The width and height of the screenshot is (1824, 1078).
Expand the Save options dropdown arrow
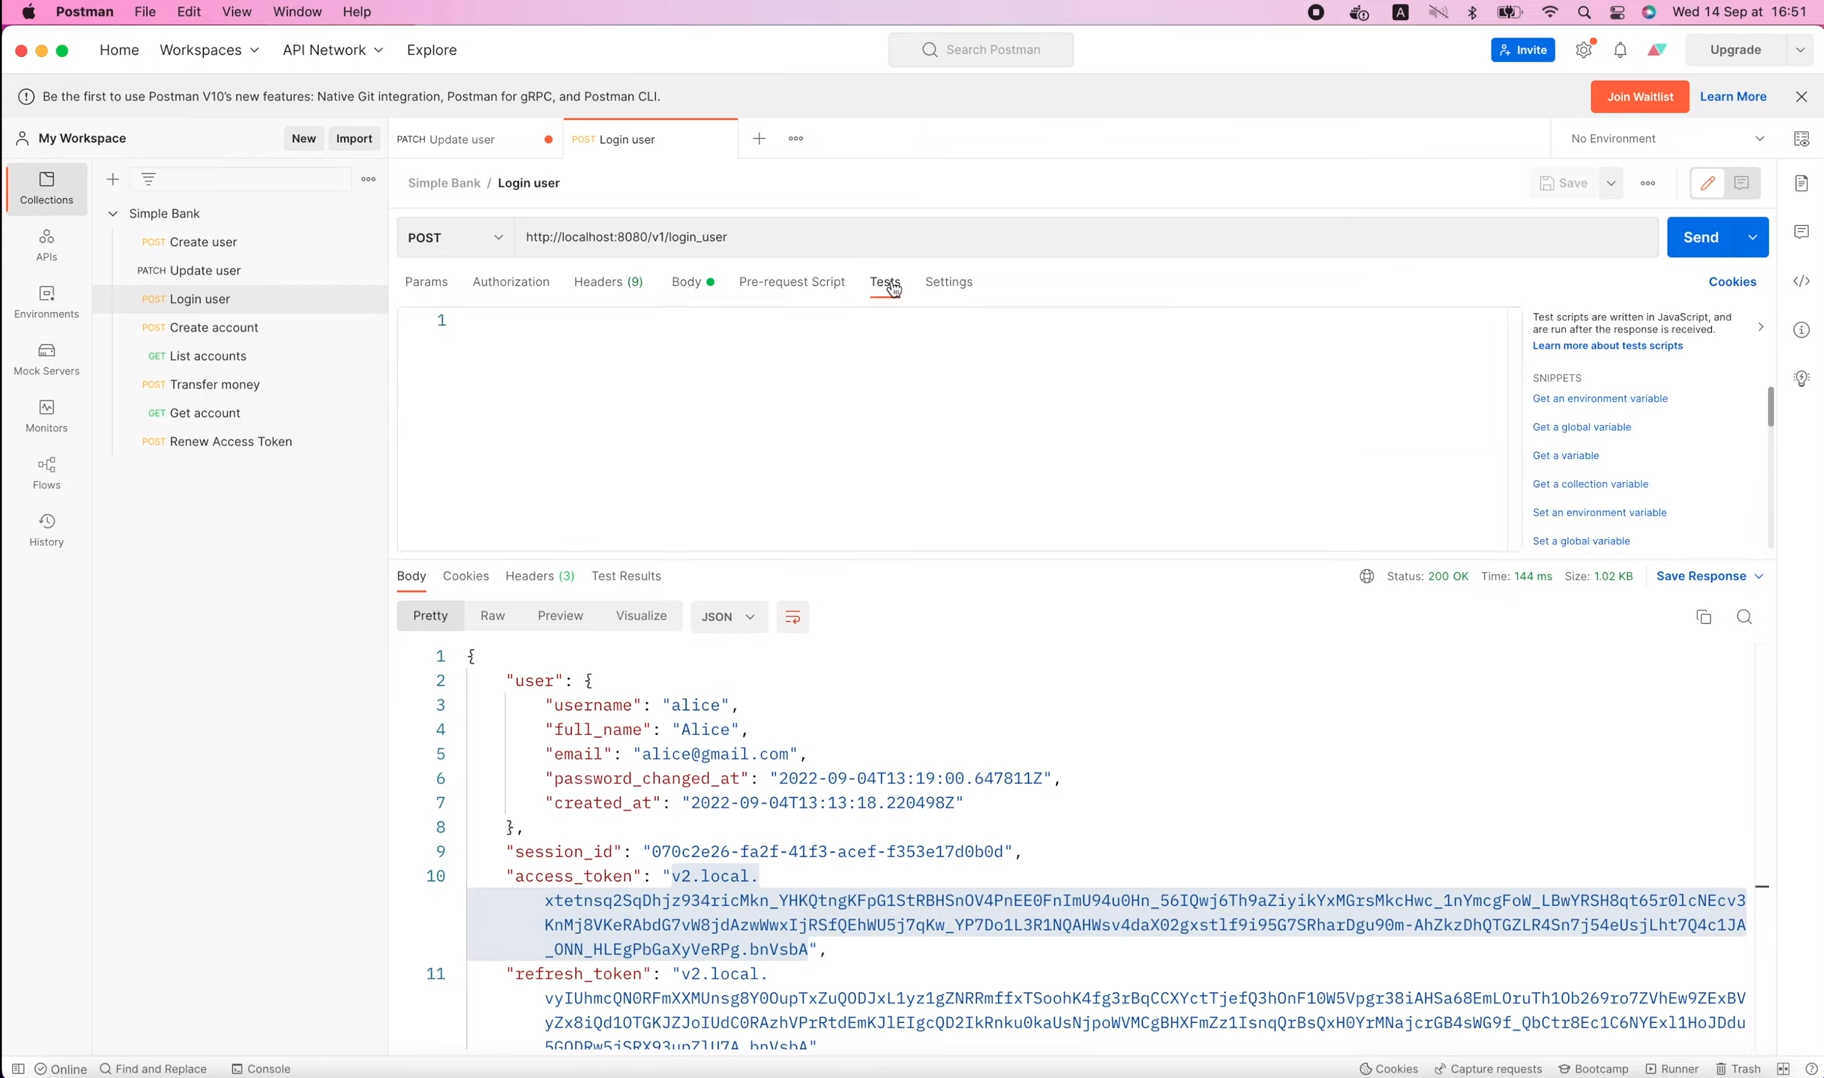coord(1611,183)
